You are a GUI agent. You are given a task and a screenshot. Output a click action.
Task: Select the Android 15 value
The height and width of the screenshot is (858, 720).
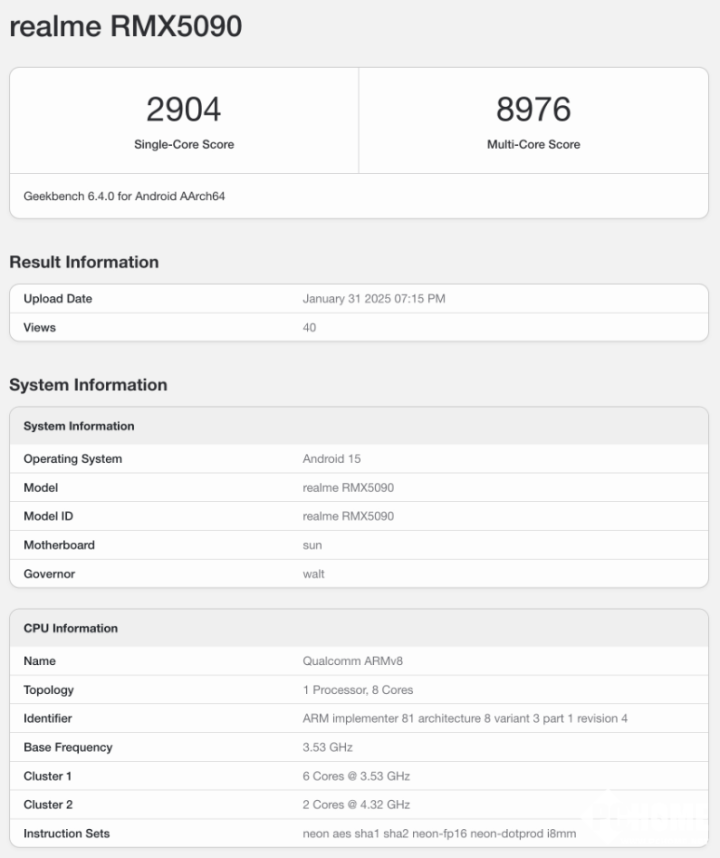pos(332,459)
